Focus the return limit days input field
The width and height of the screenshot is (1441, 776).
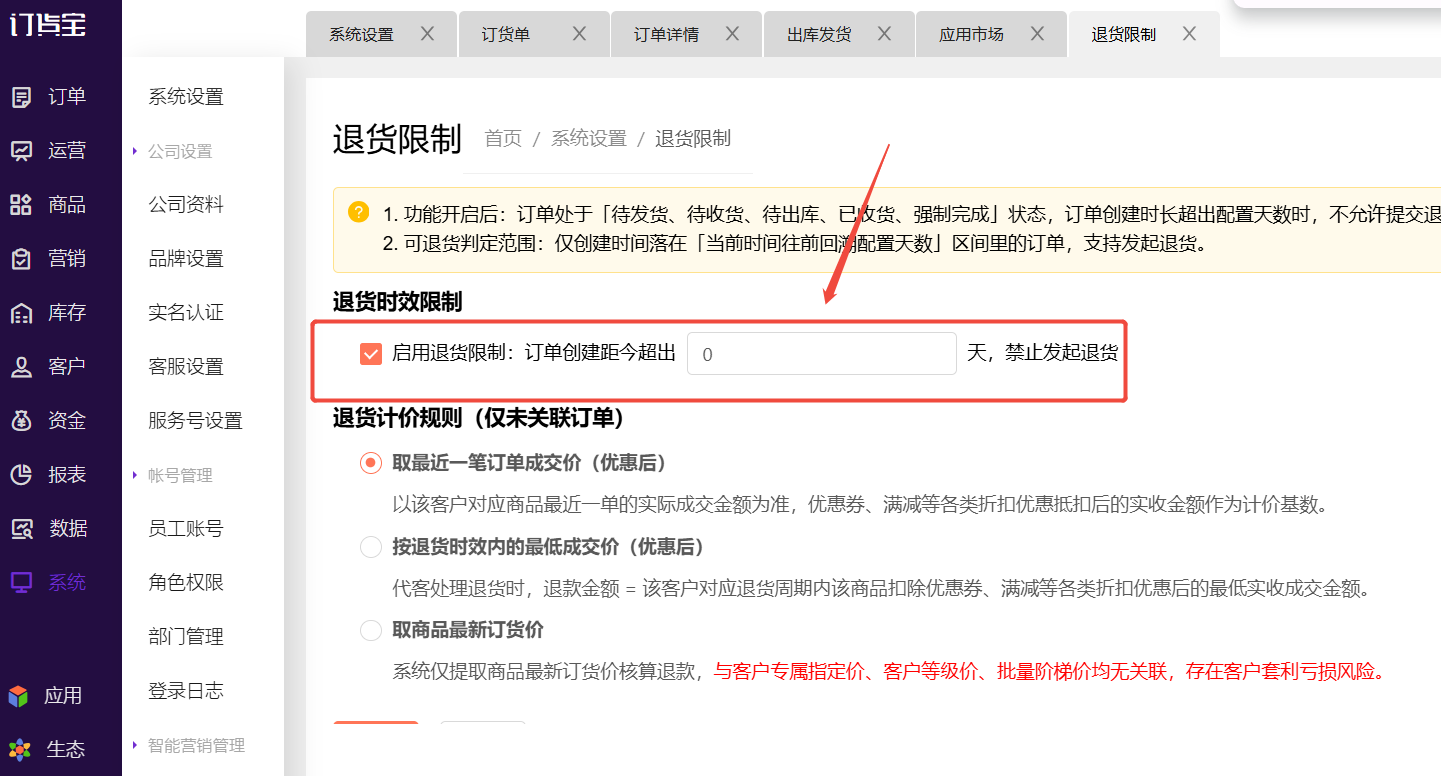(822, 354)
